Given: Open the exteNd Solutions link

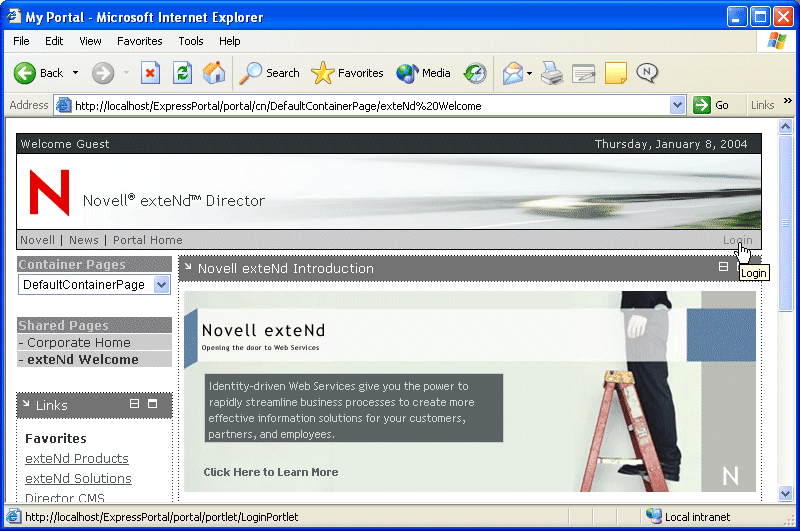Looking at the screenshot, I should coord(78,478).
